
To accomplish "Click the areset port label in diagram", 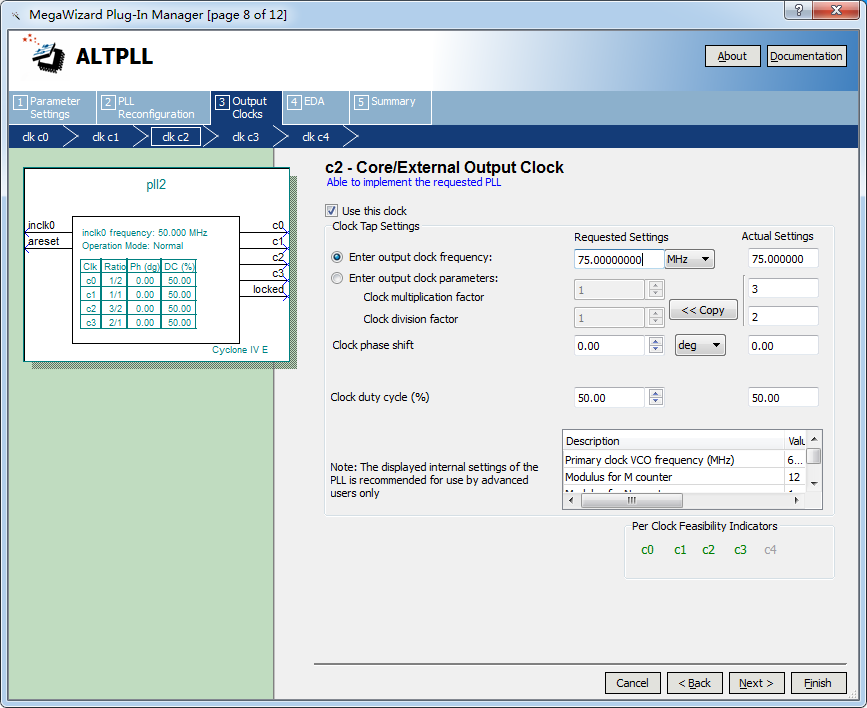I will pos(44,241).
